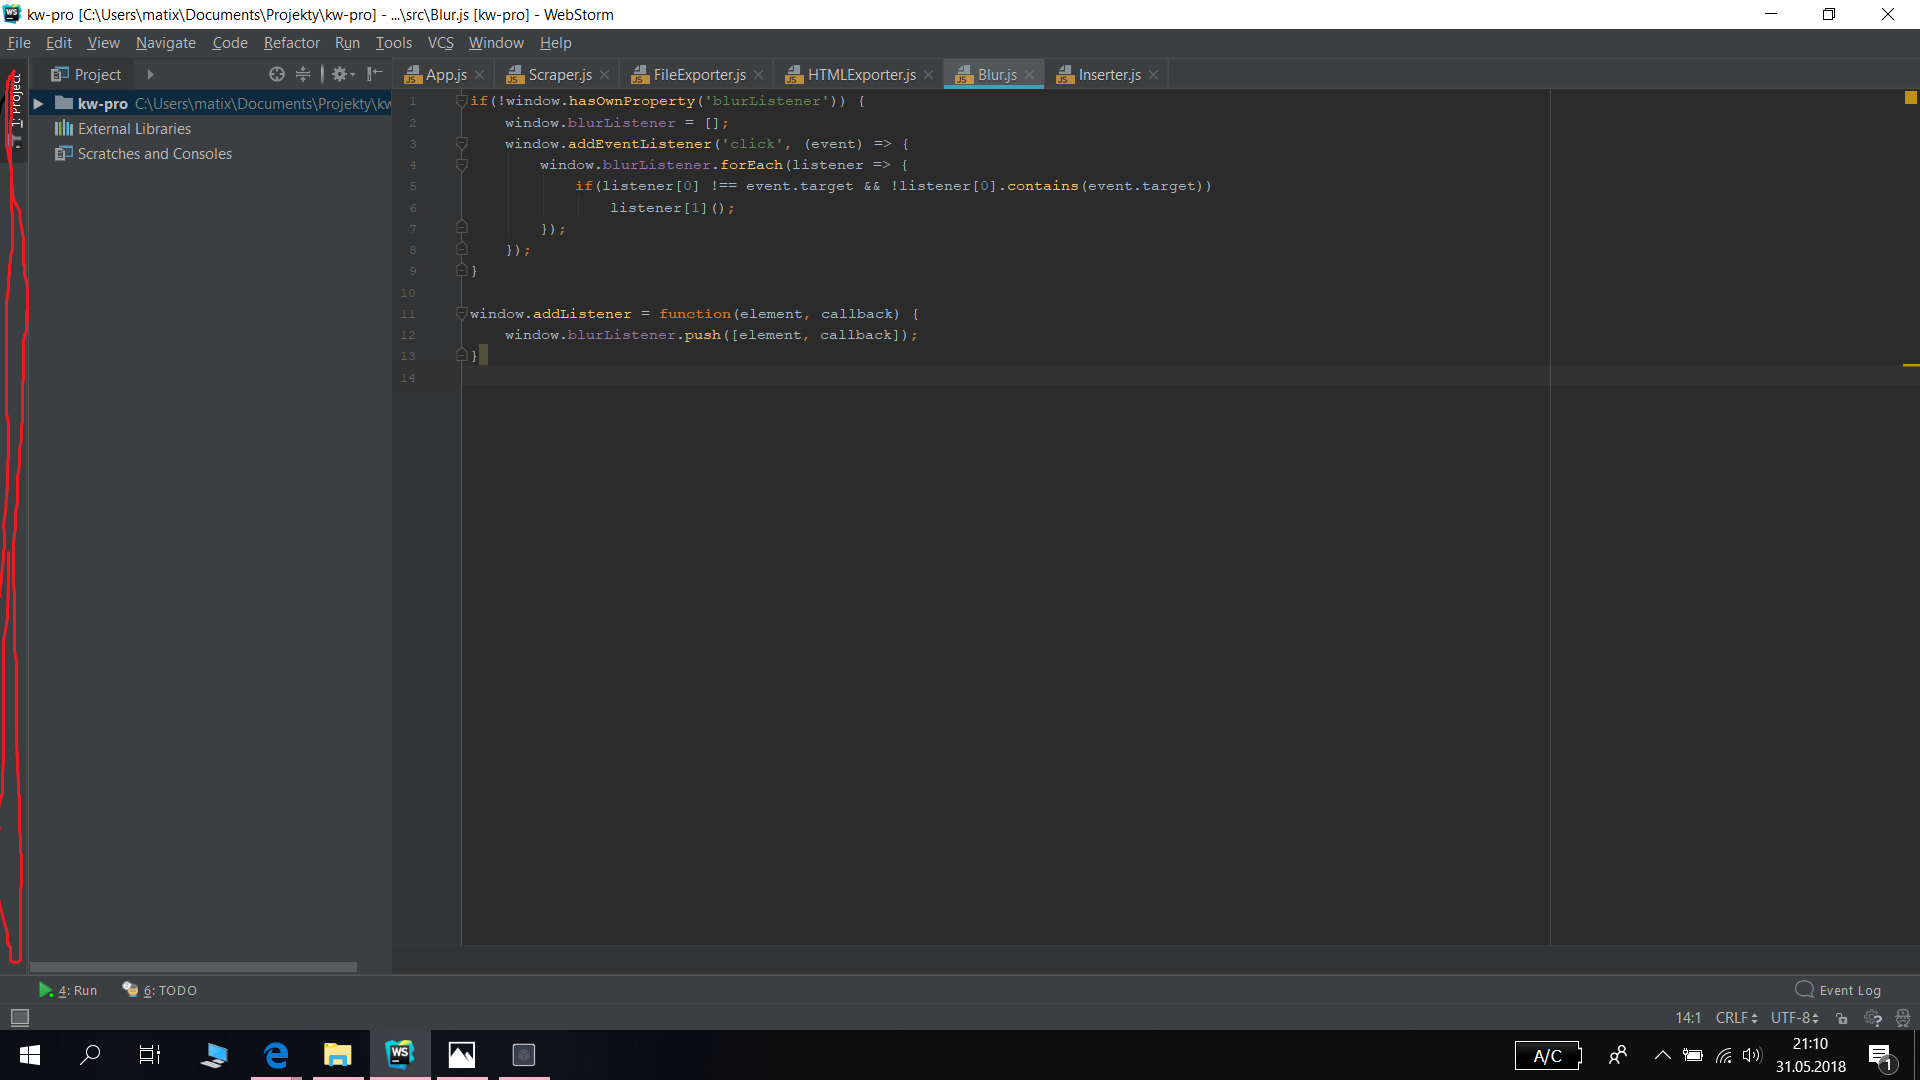1920x1080 pixels.
Task: Locate current file with the crosshair icon
Action: pyautogui.click(x=277, y=73)
